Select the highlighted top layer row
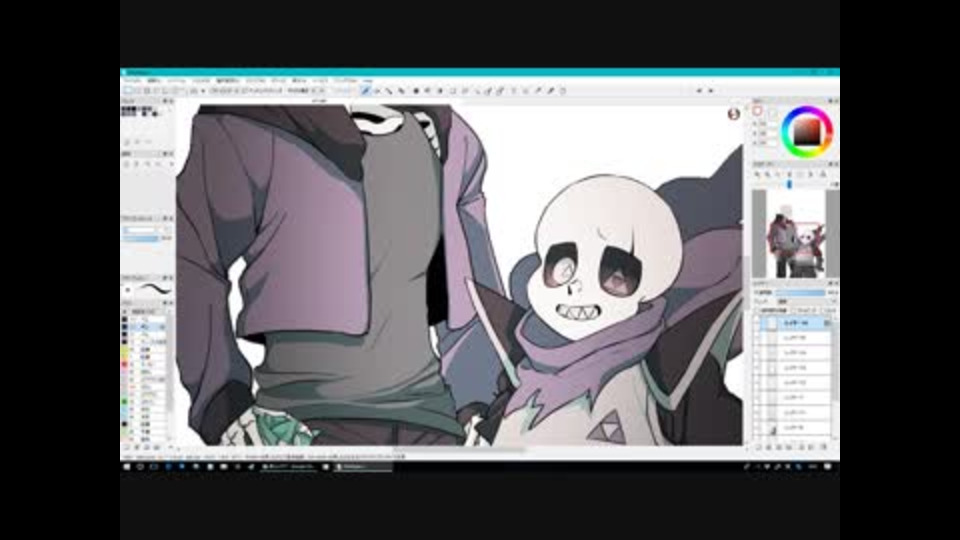 click(795, 323)
